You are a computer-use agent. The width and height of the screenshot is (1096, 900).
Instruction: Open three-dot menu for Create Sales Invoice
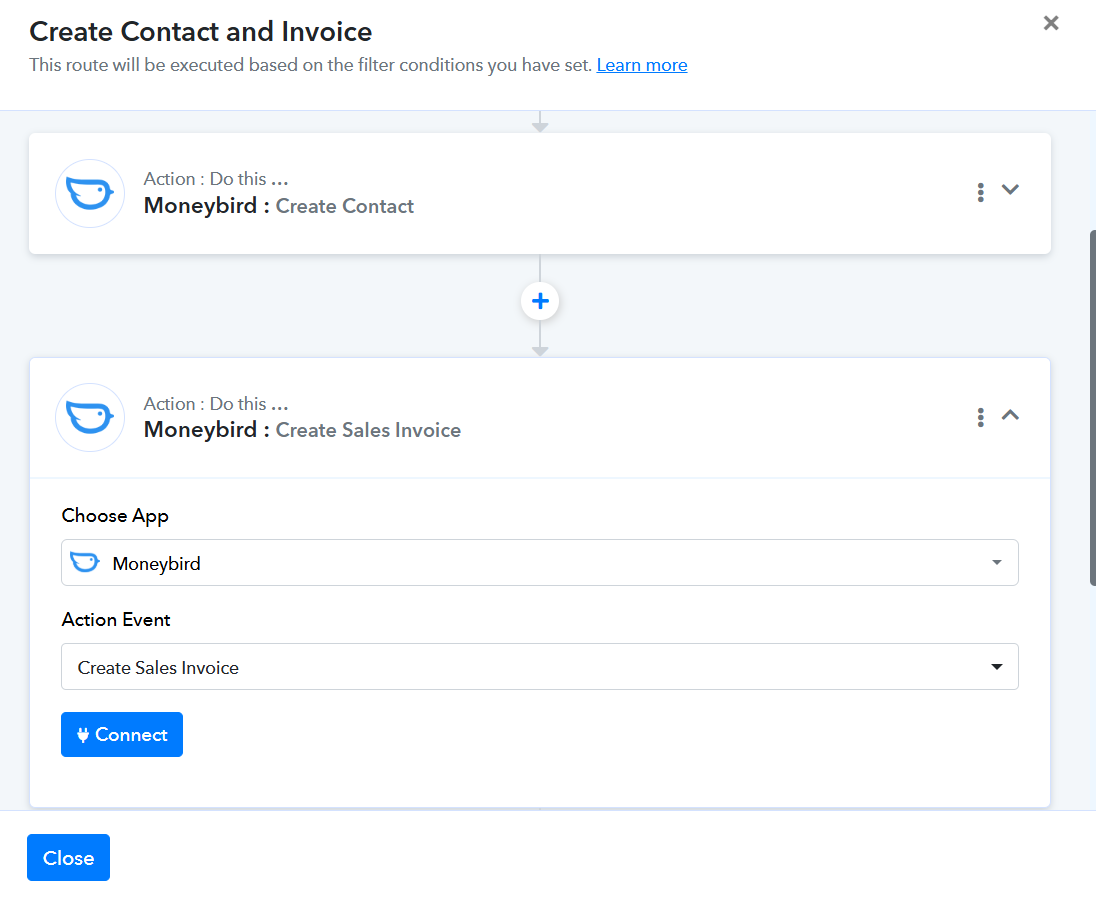(x=980, y=417)
